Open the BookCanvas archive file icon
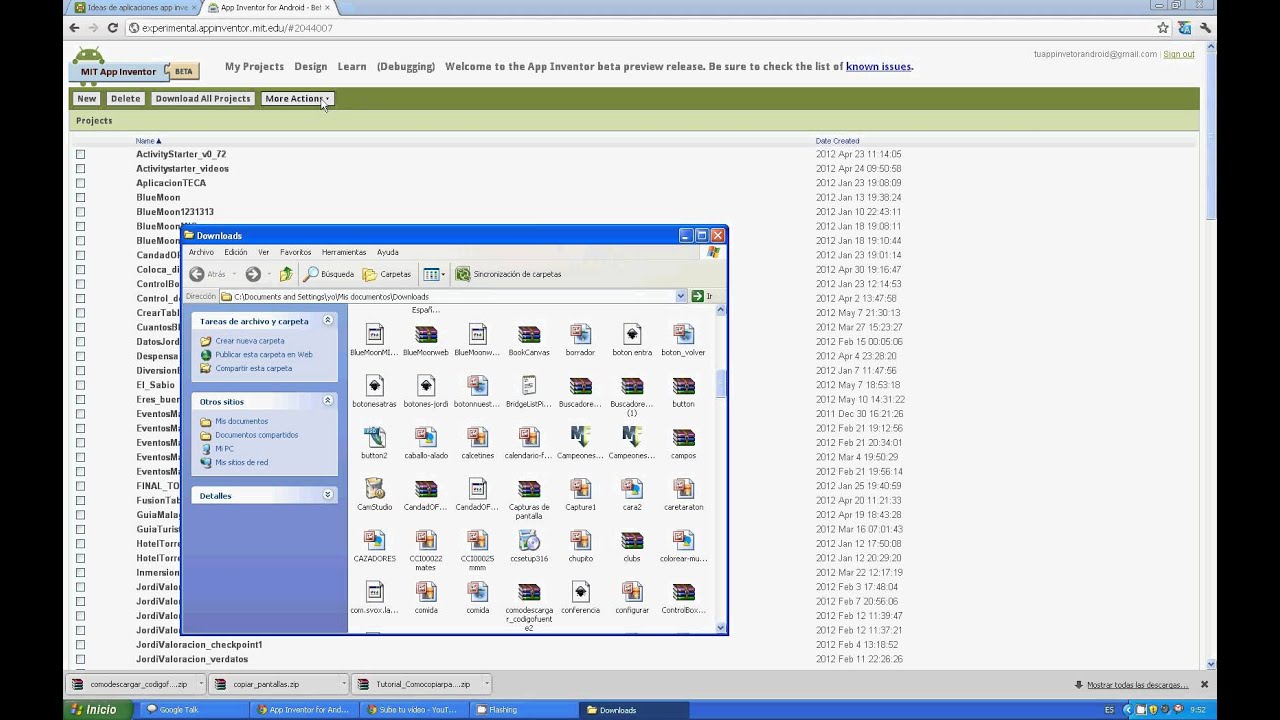1280x720 pixels. point(529,334)
